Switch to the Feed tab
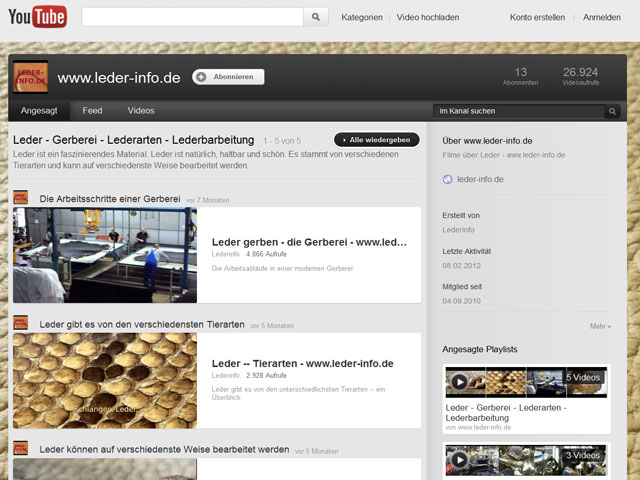 click(x=92, y=111)
